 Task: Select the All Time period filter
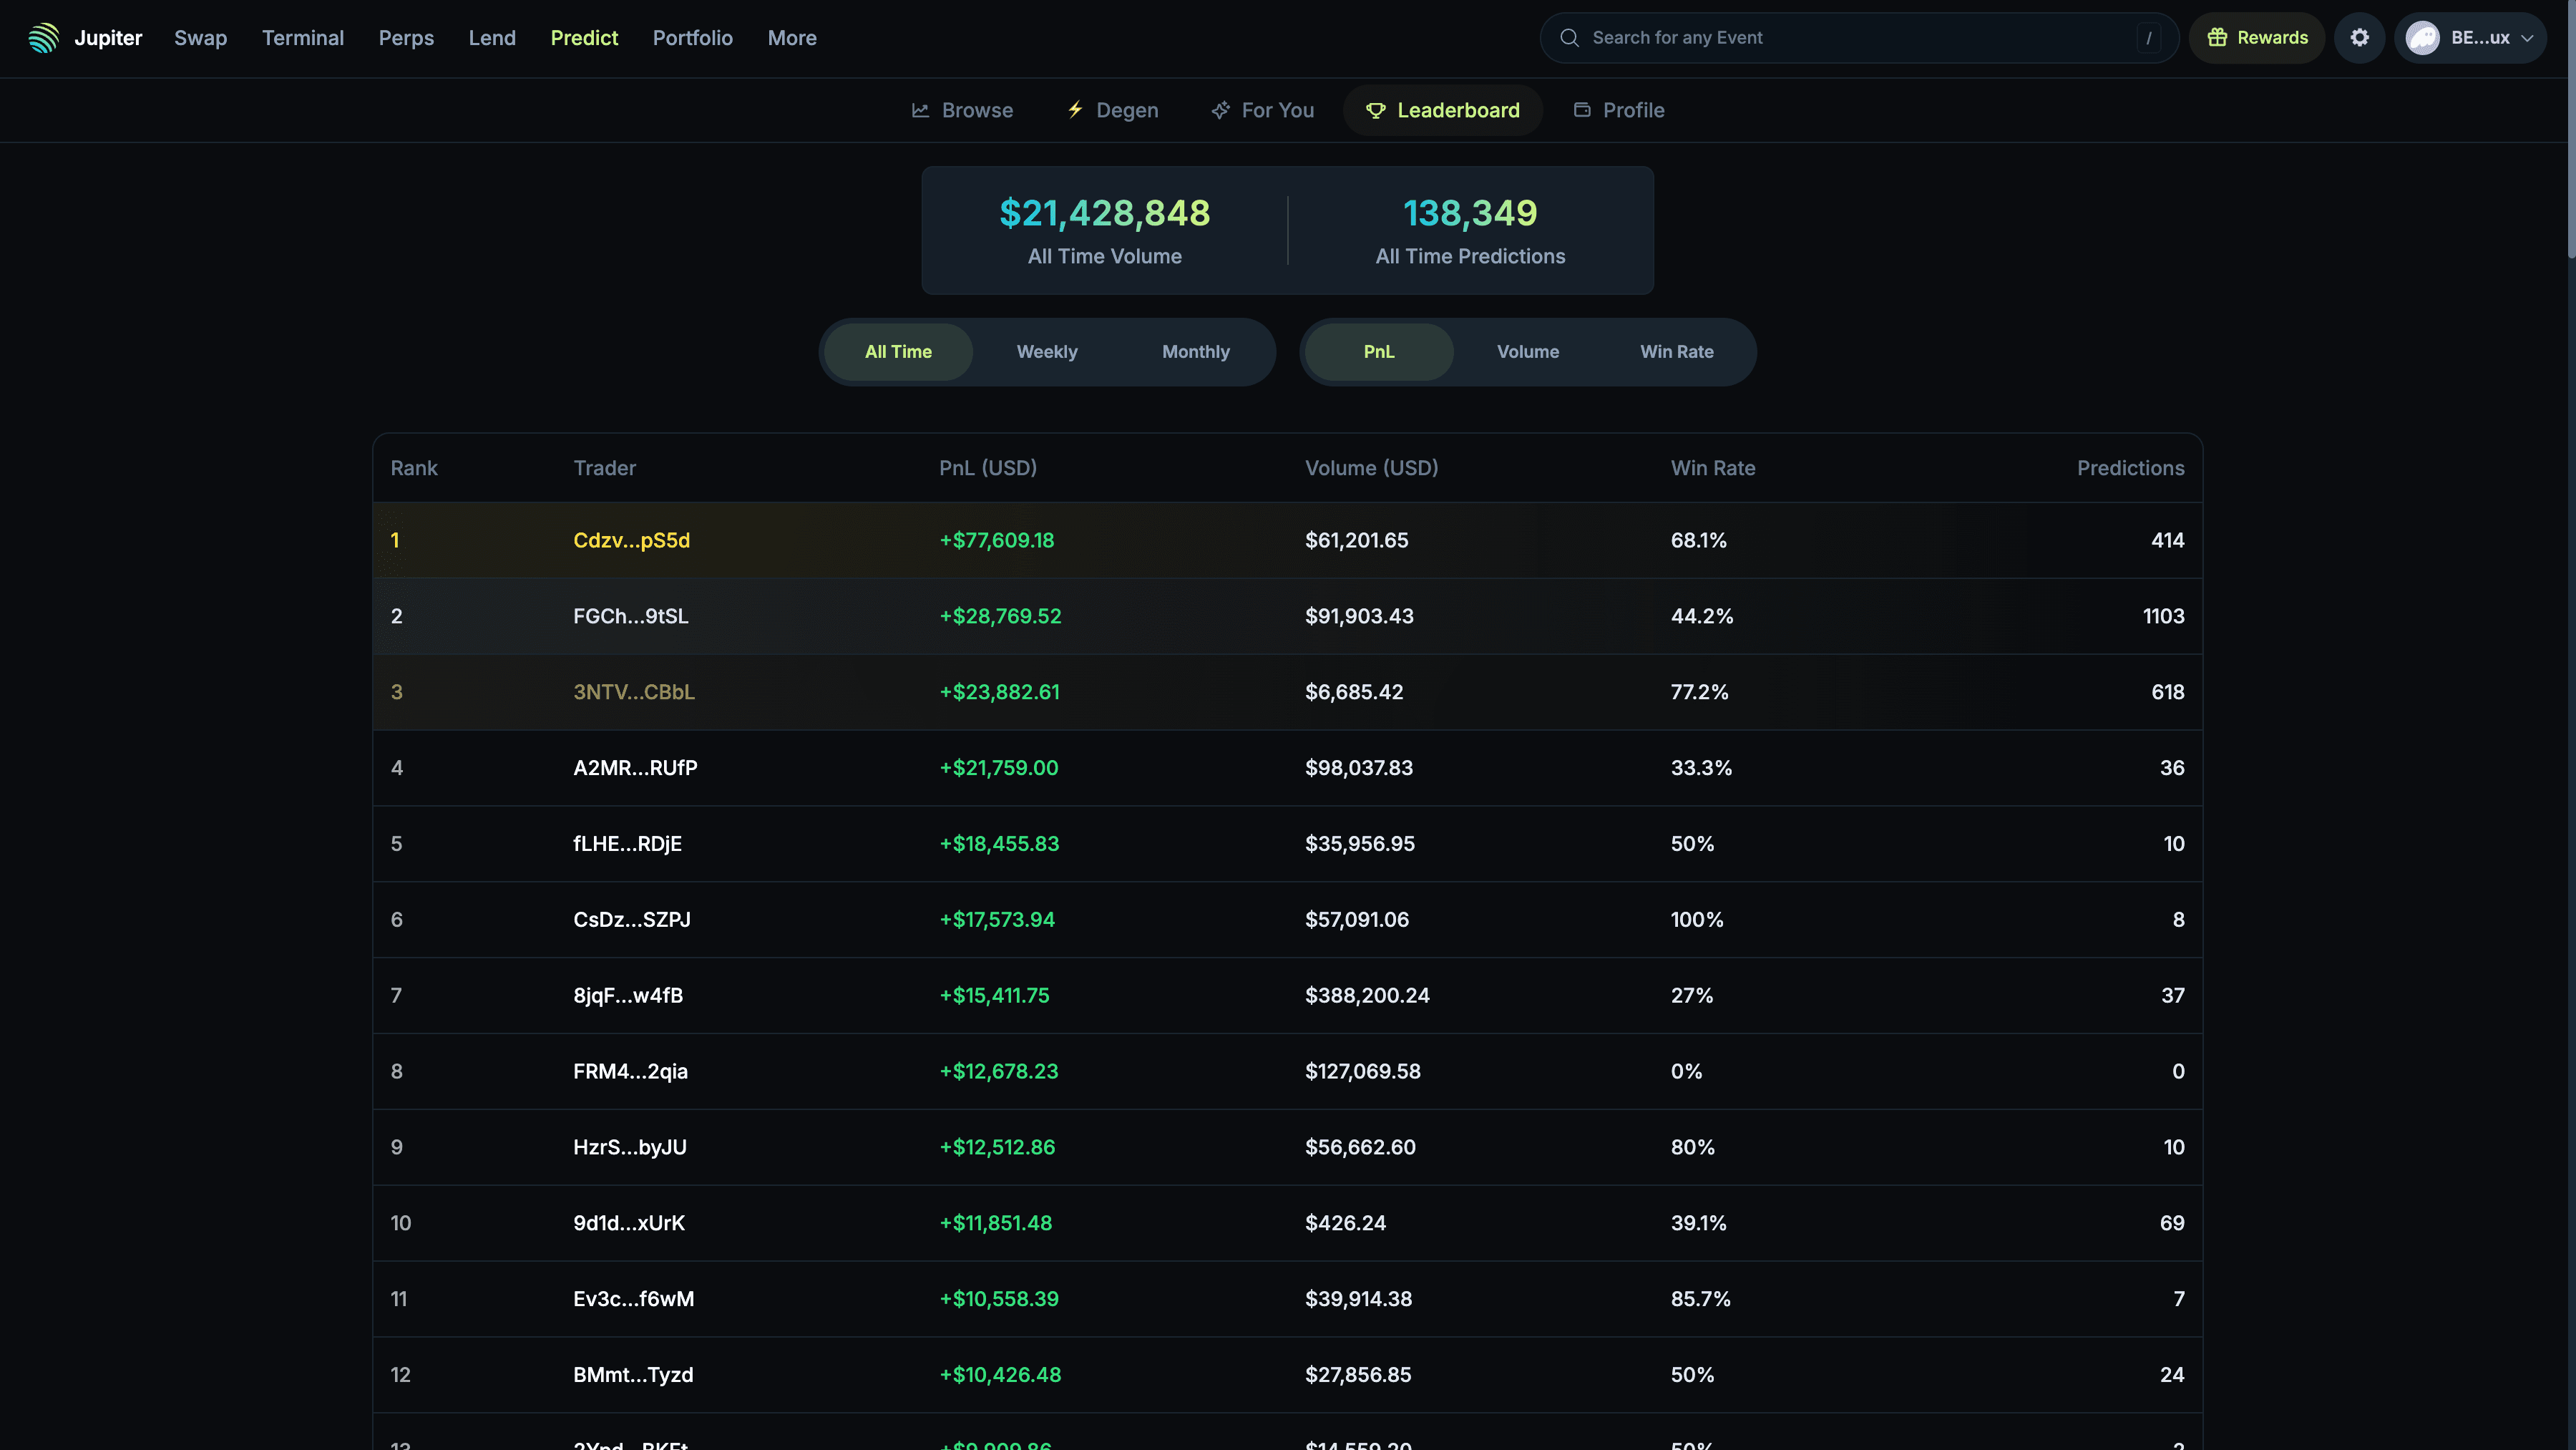898,352
